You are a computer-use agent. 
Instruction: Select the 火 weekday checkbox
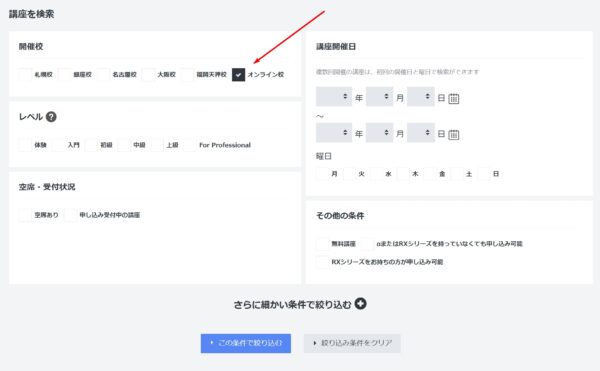tap(349, 174)
